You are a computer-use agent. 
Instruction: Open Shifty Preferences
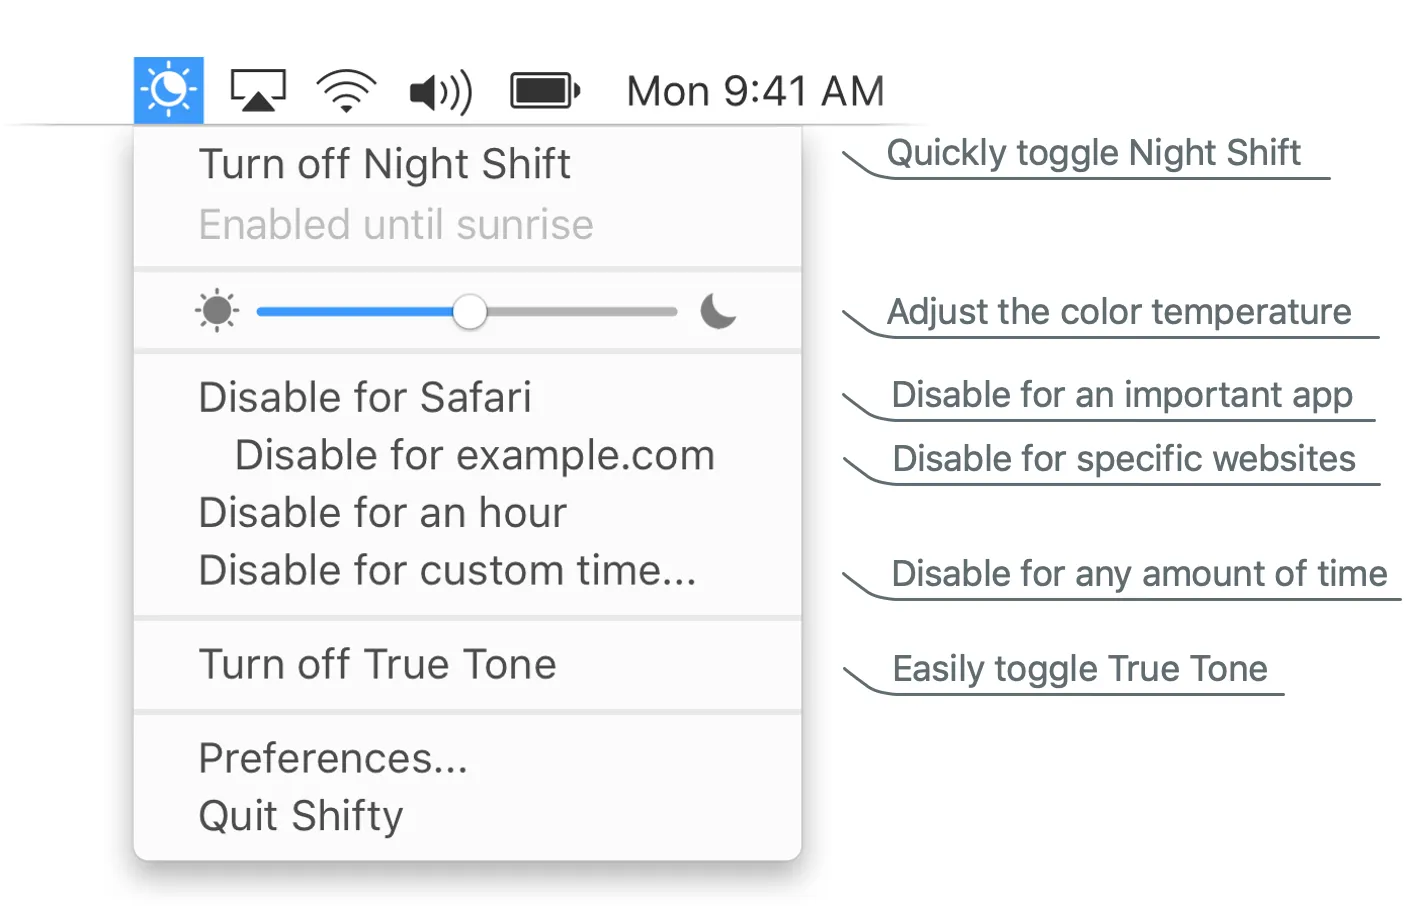pyautogui.click(x=333, y=758)
